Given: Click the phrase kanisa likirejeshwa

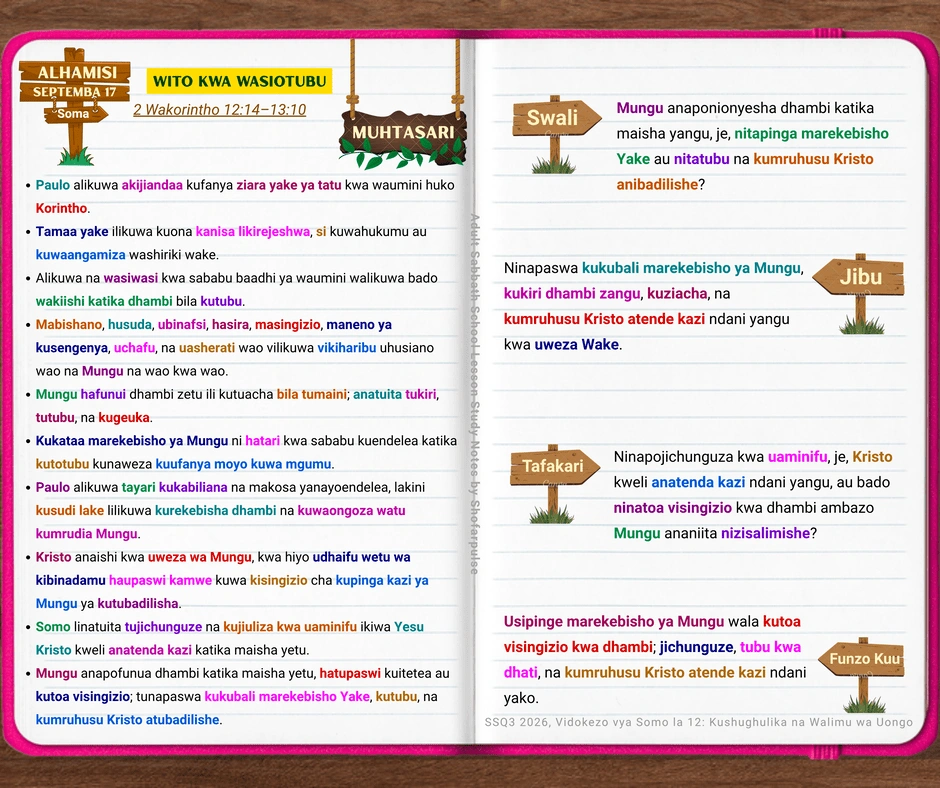Looking at the screenshot, I should click(x=252, y=231).
